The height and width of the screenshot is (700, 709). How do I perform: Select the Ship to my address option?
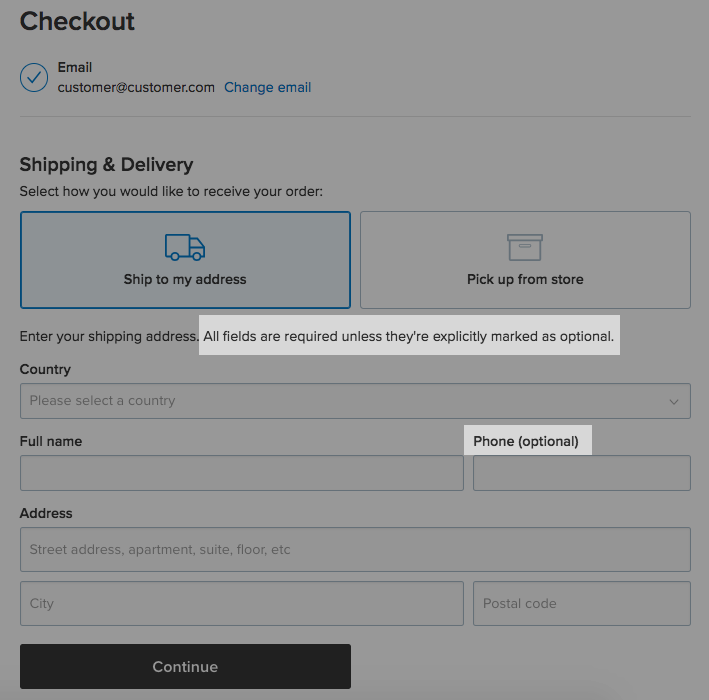[185, 260]
